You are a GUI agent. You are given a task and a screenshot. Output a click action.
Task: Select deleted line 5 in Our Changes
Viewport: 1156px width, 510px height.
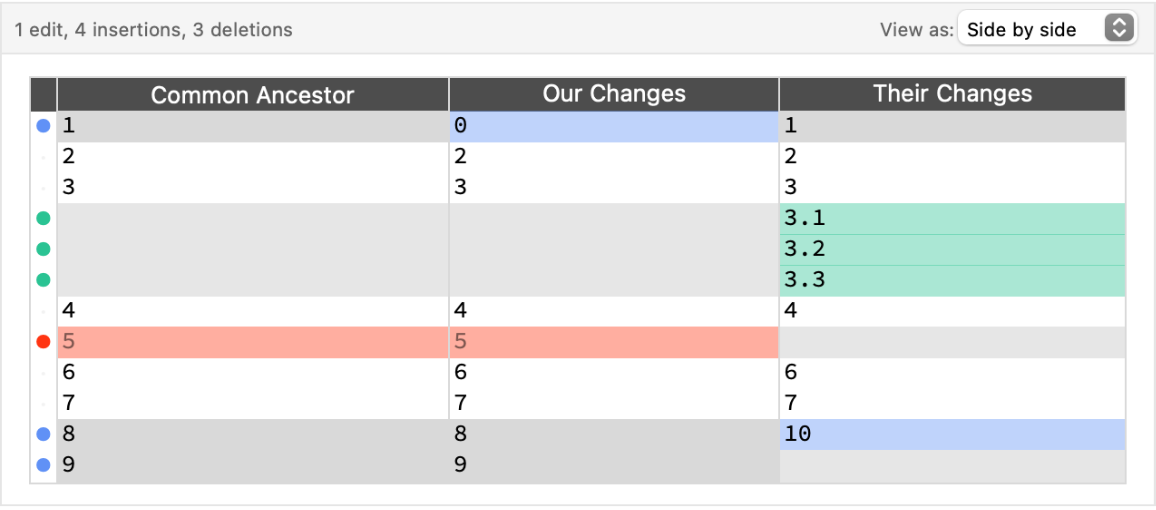(x=613, y=342)
